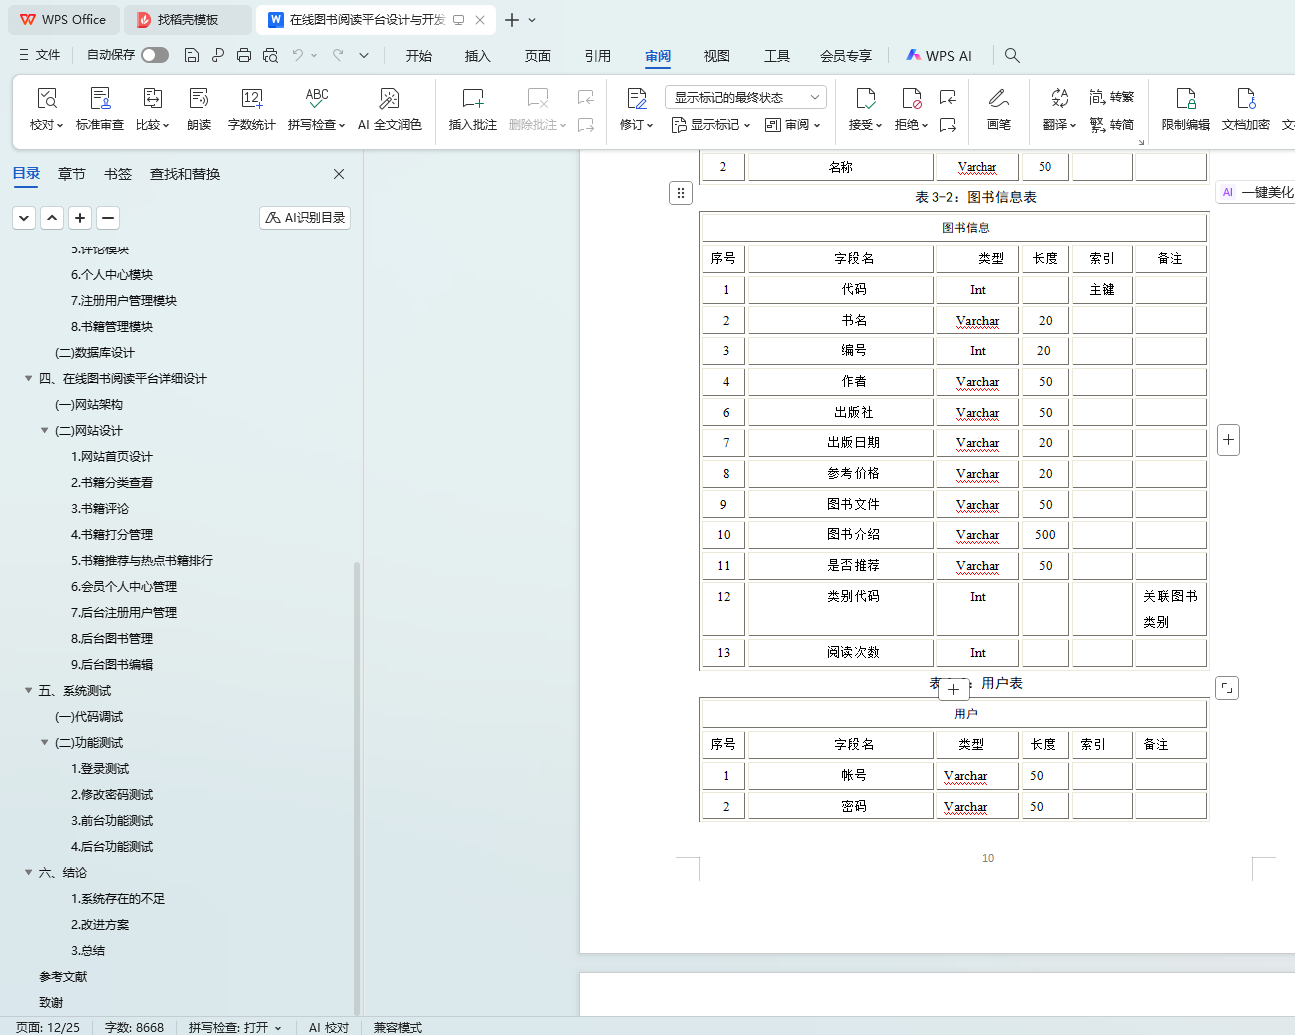The width and height of the screenshot is (1295, 1035).
Task: Toggle the Auto Save (自动保存) switch
Action: (x=154, y=55)
